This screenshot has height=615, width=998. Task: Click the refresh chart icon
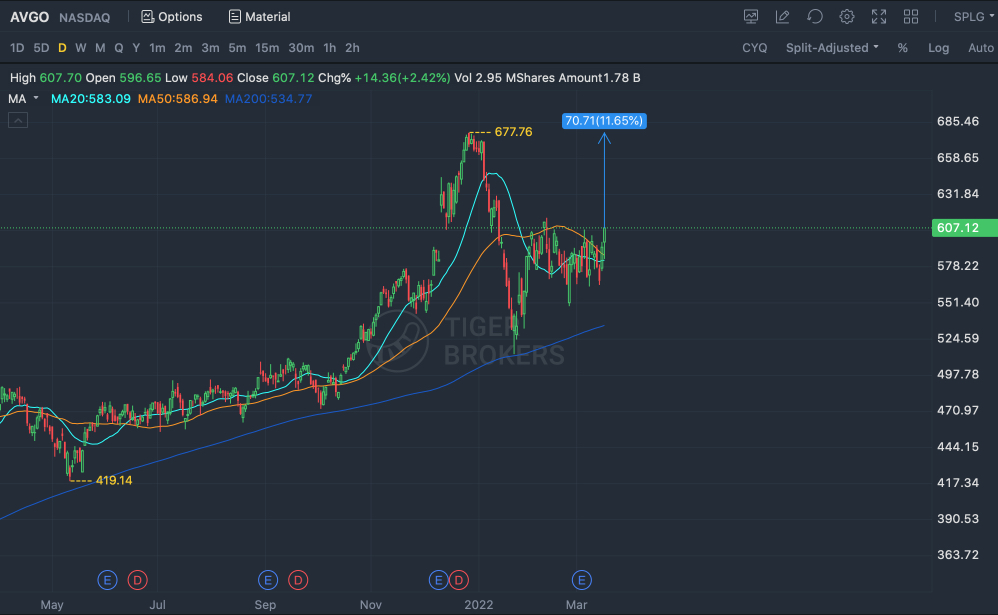point(815,17)
